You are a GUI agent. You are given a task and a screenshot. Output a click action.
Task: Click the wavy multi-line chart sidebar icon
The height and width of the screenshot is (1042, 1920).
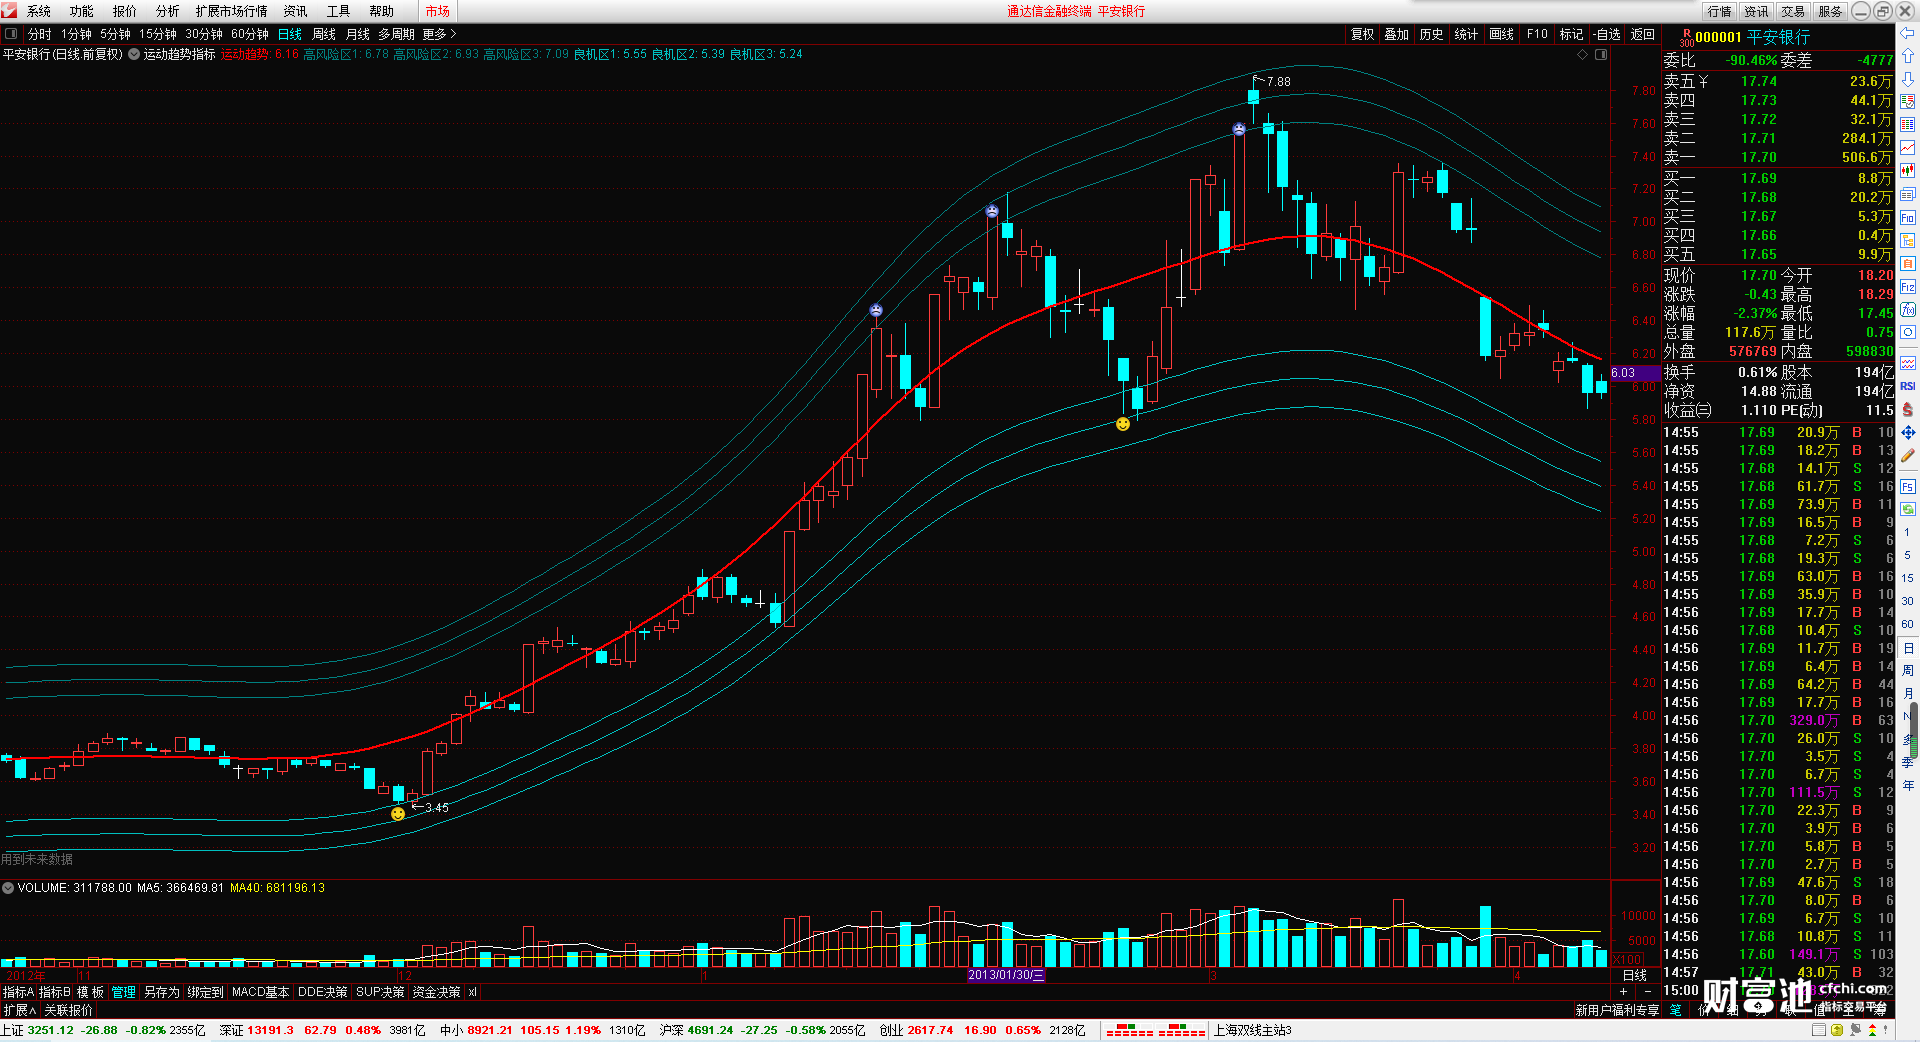point(1908,362)
